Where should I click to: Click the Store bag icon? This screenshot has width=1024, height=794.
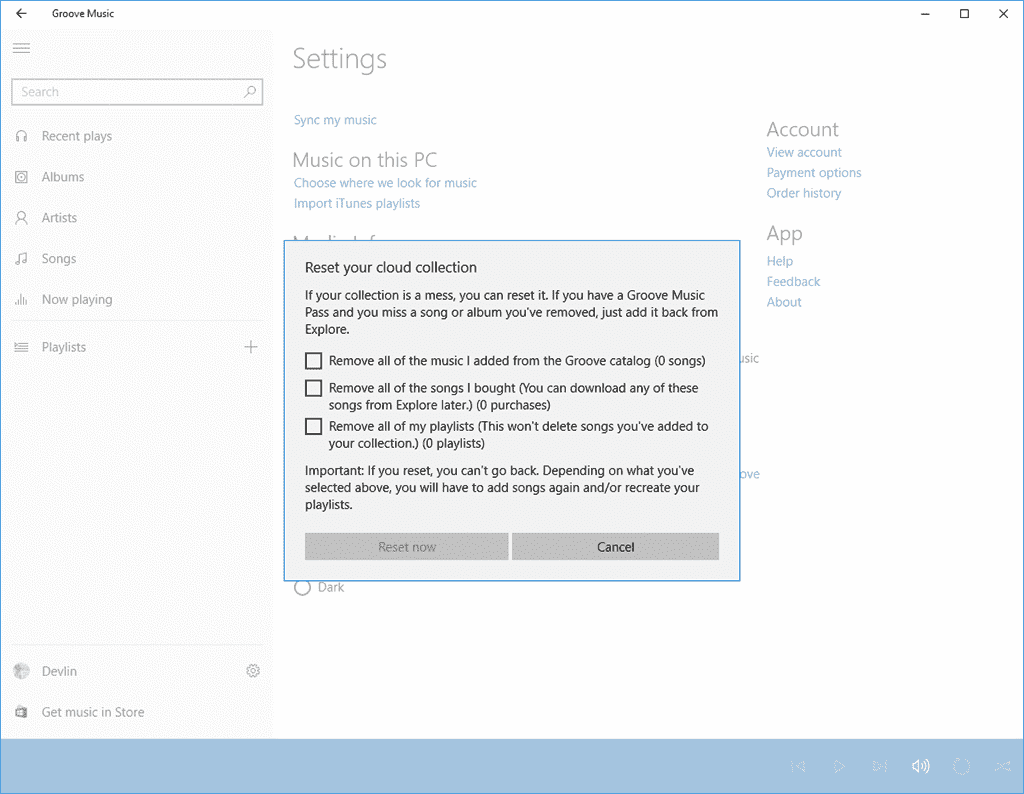point(22,712)
